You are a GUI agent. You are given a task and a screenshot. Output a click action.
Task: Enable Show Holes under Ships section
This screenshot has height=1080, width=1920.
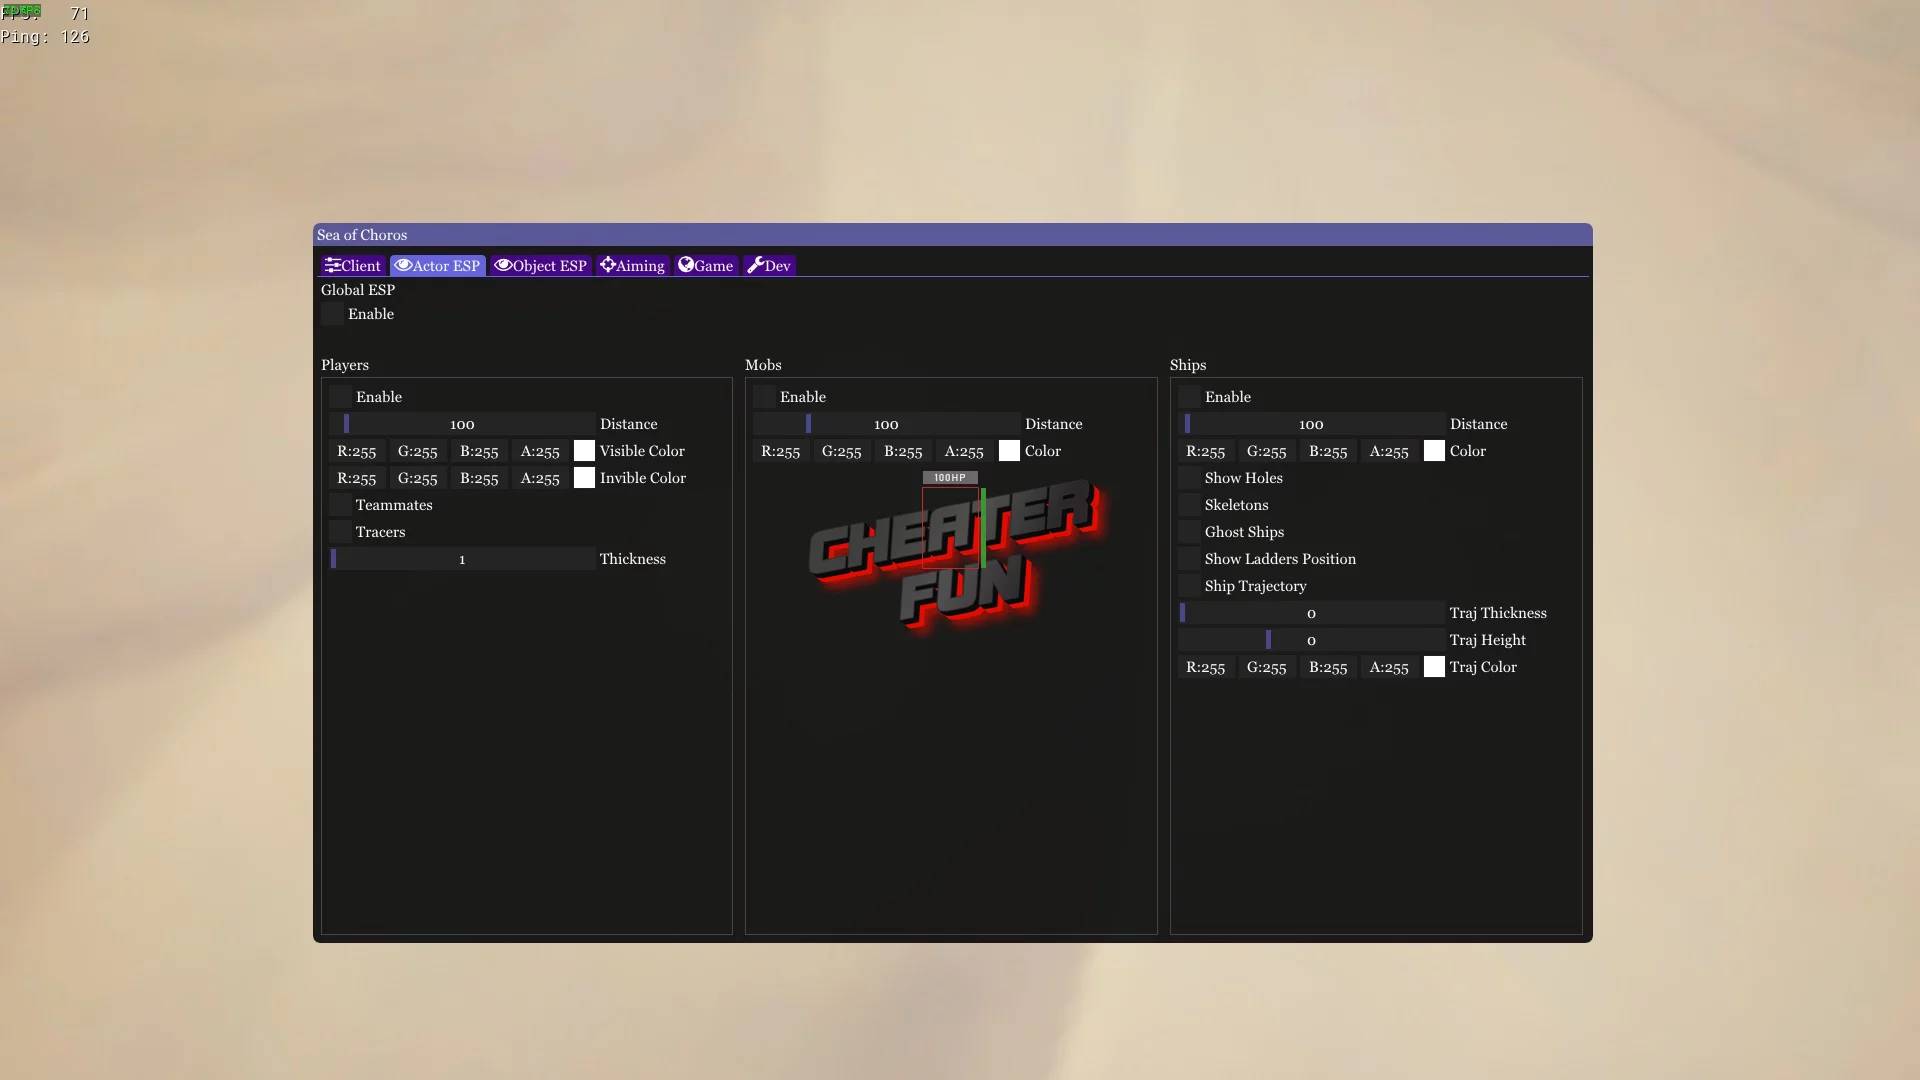click(x=1188, y=479)
